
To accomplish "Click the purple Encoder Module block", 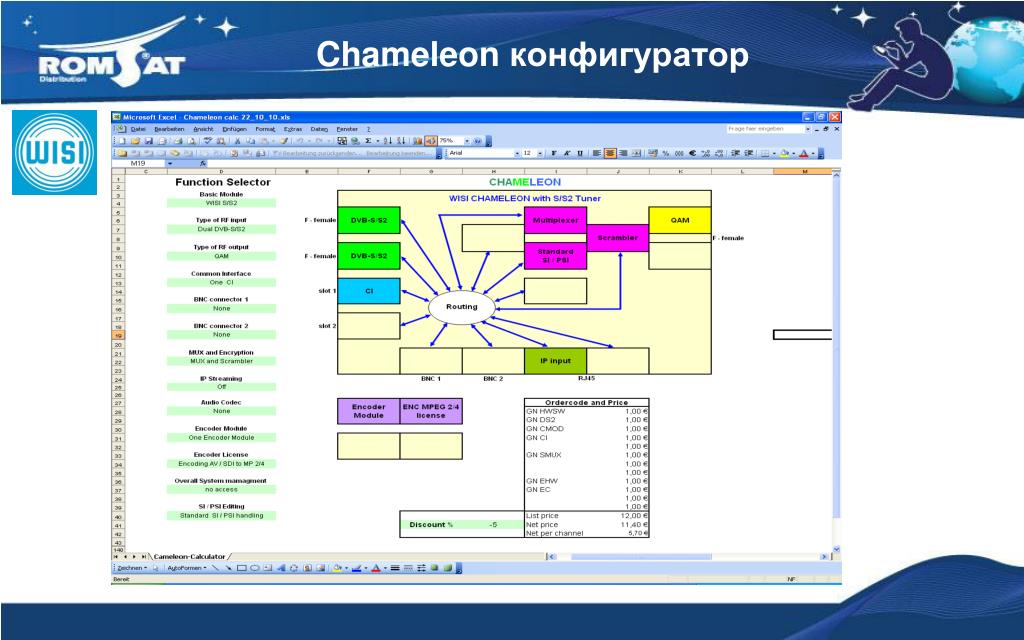I will pos(368,411).
